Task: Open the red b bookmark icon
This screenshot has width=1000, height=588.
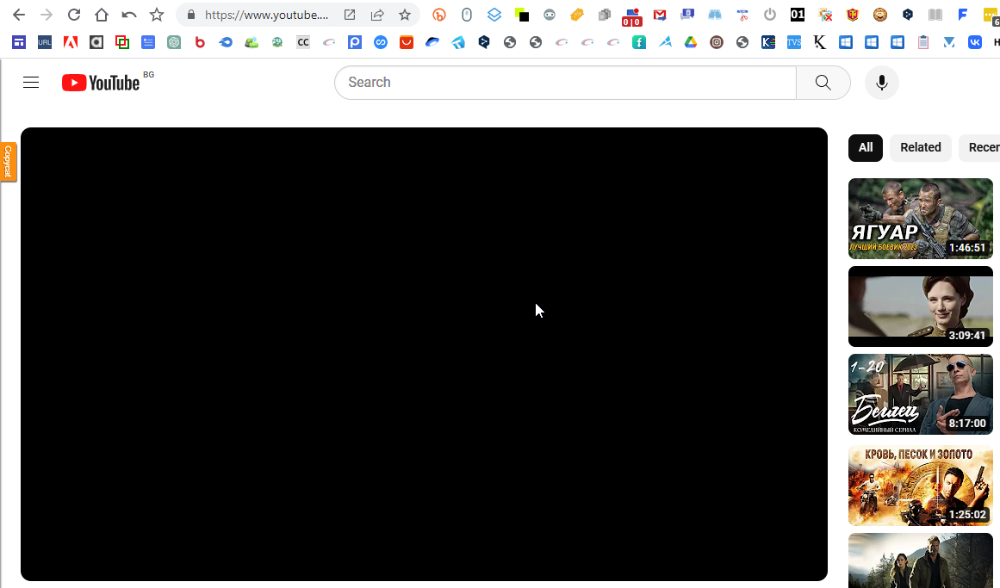Action: click(200, 42)
